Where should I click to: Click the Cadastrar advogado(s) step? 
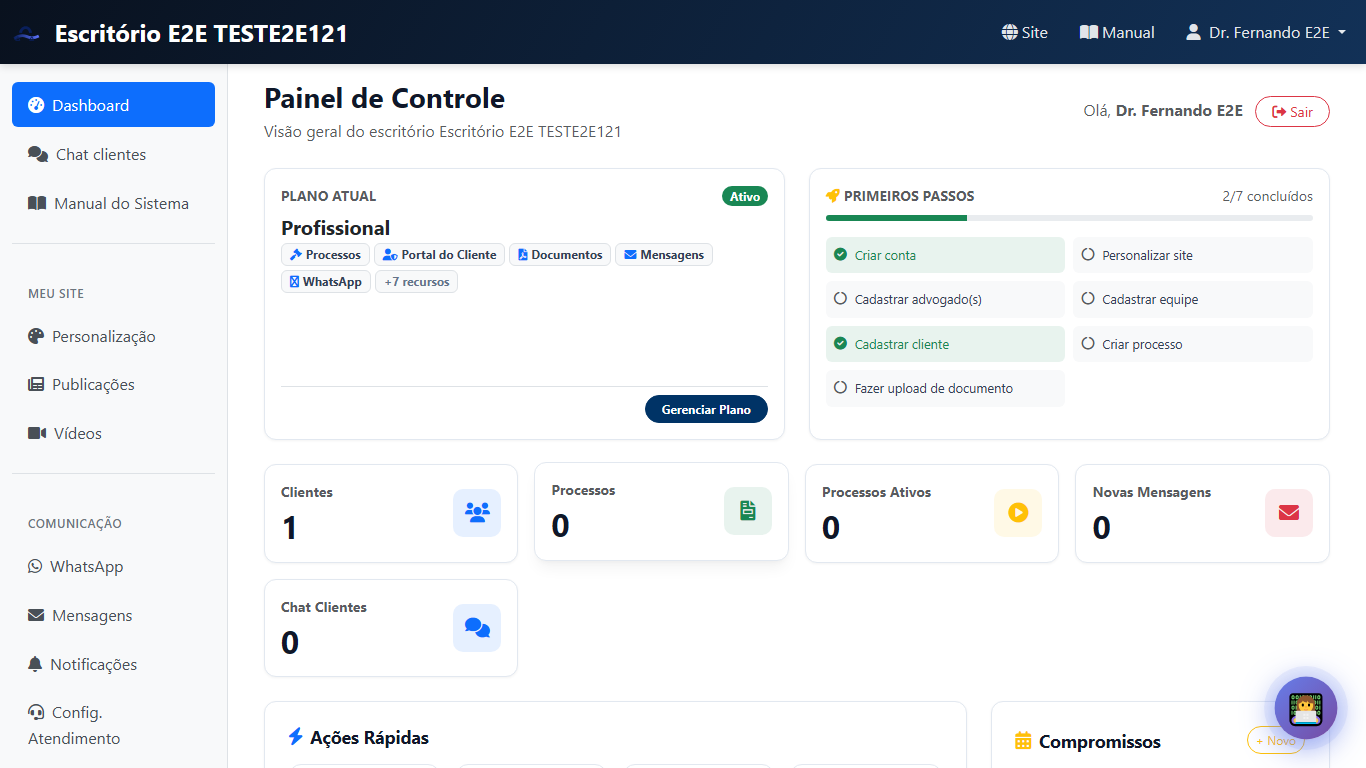pyautogui.click(x=945, y=299)
